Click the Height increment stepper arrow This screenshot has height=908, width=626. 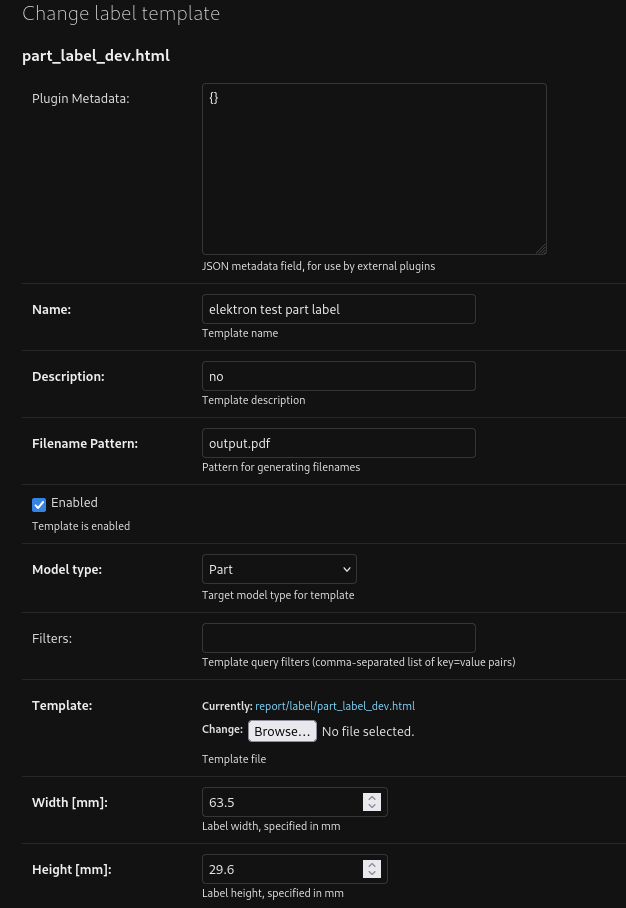(371, 864)
